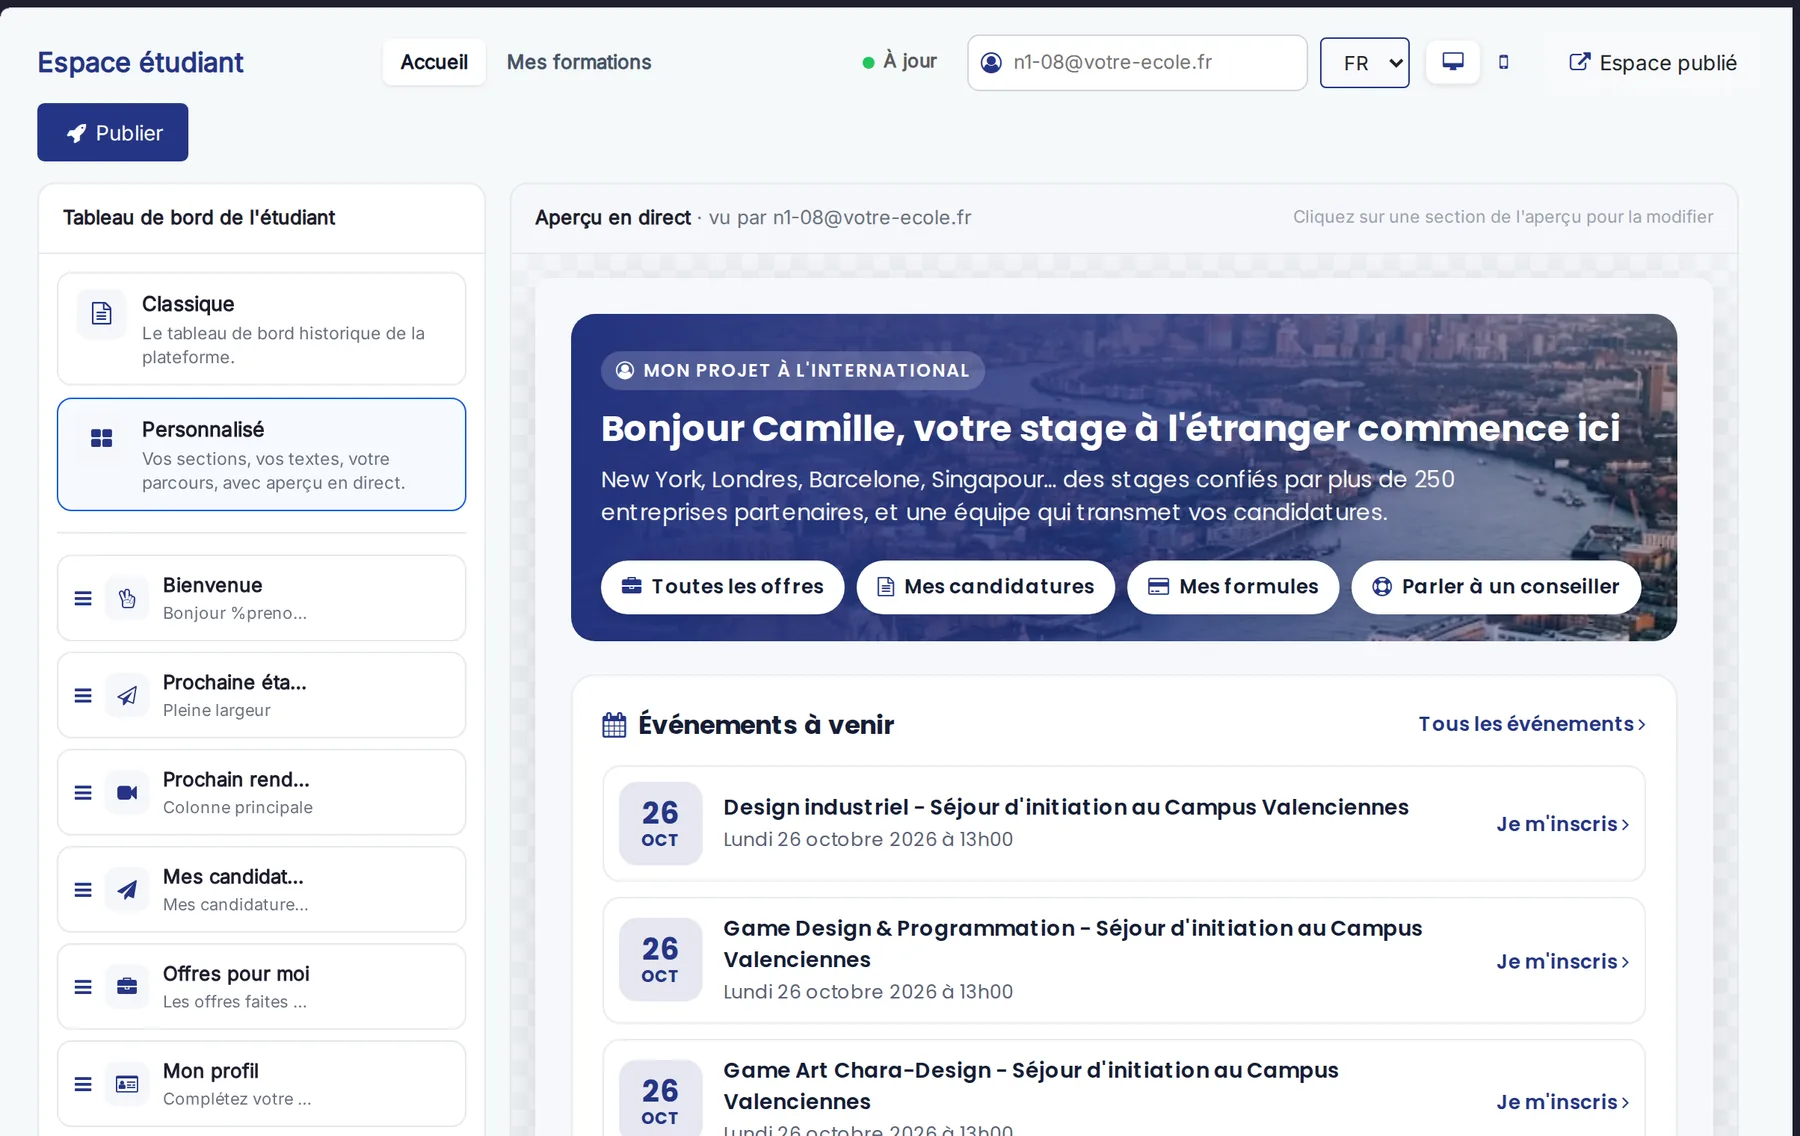The width and height of the screenshot is (1800, 1136).
Task: Click the Bonjour Camille banner heading
Action: tap(1110, 428)
